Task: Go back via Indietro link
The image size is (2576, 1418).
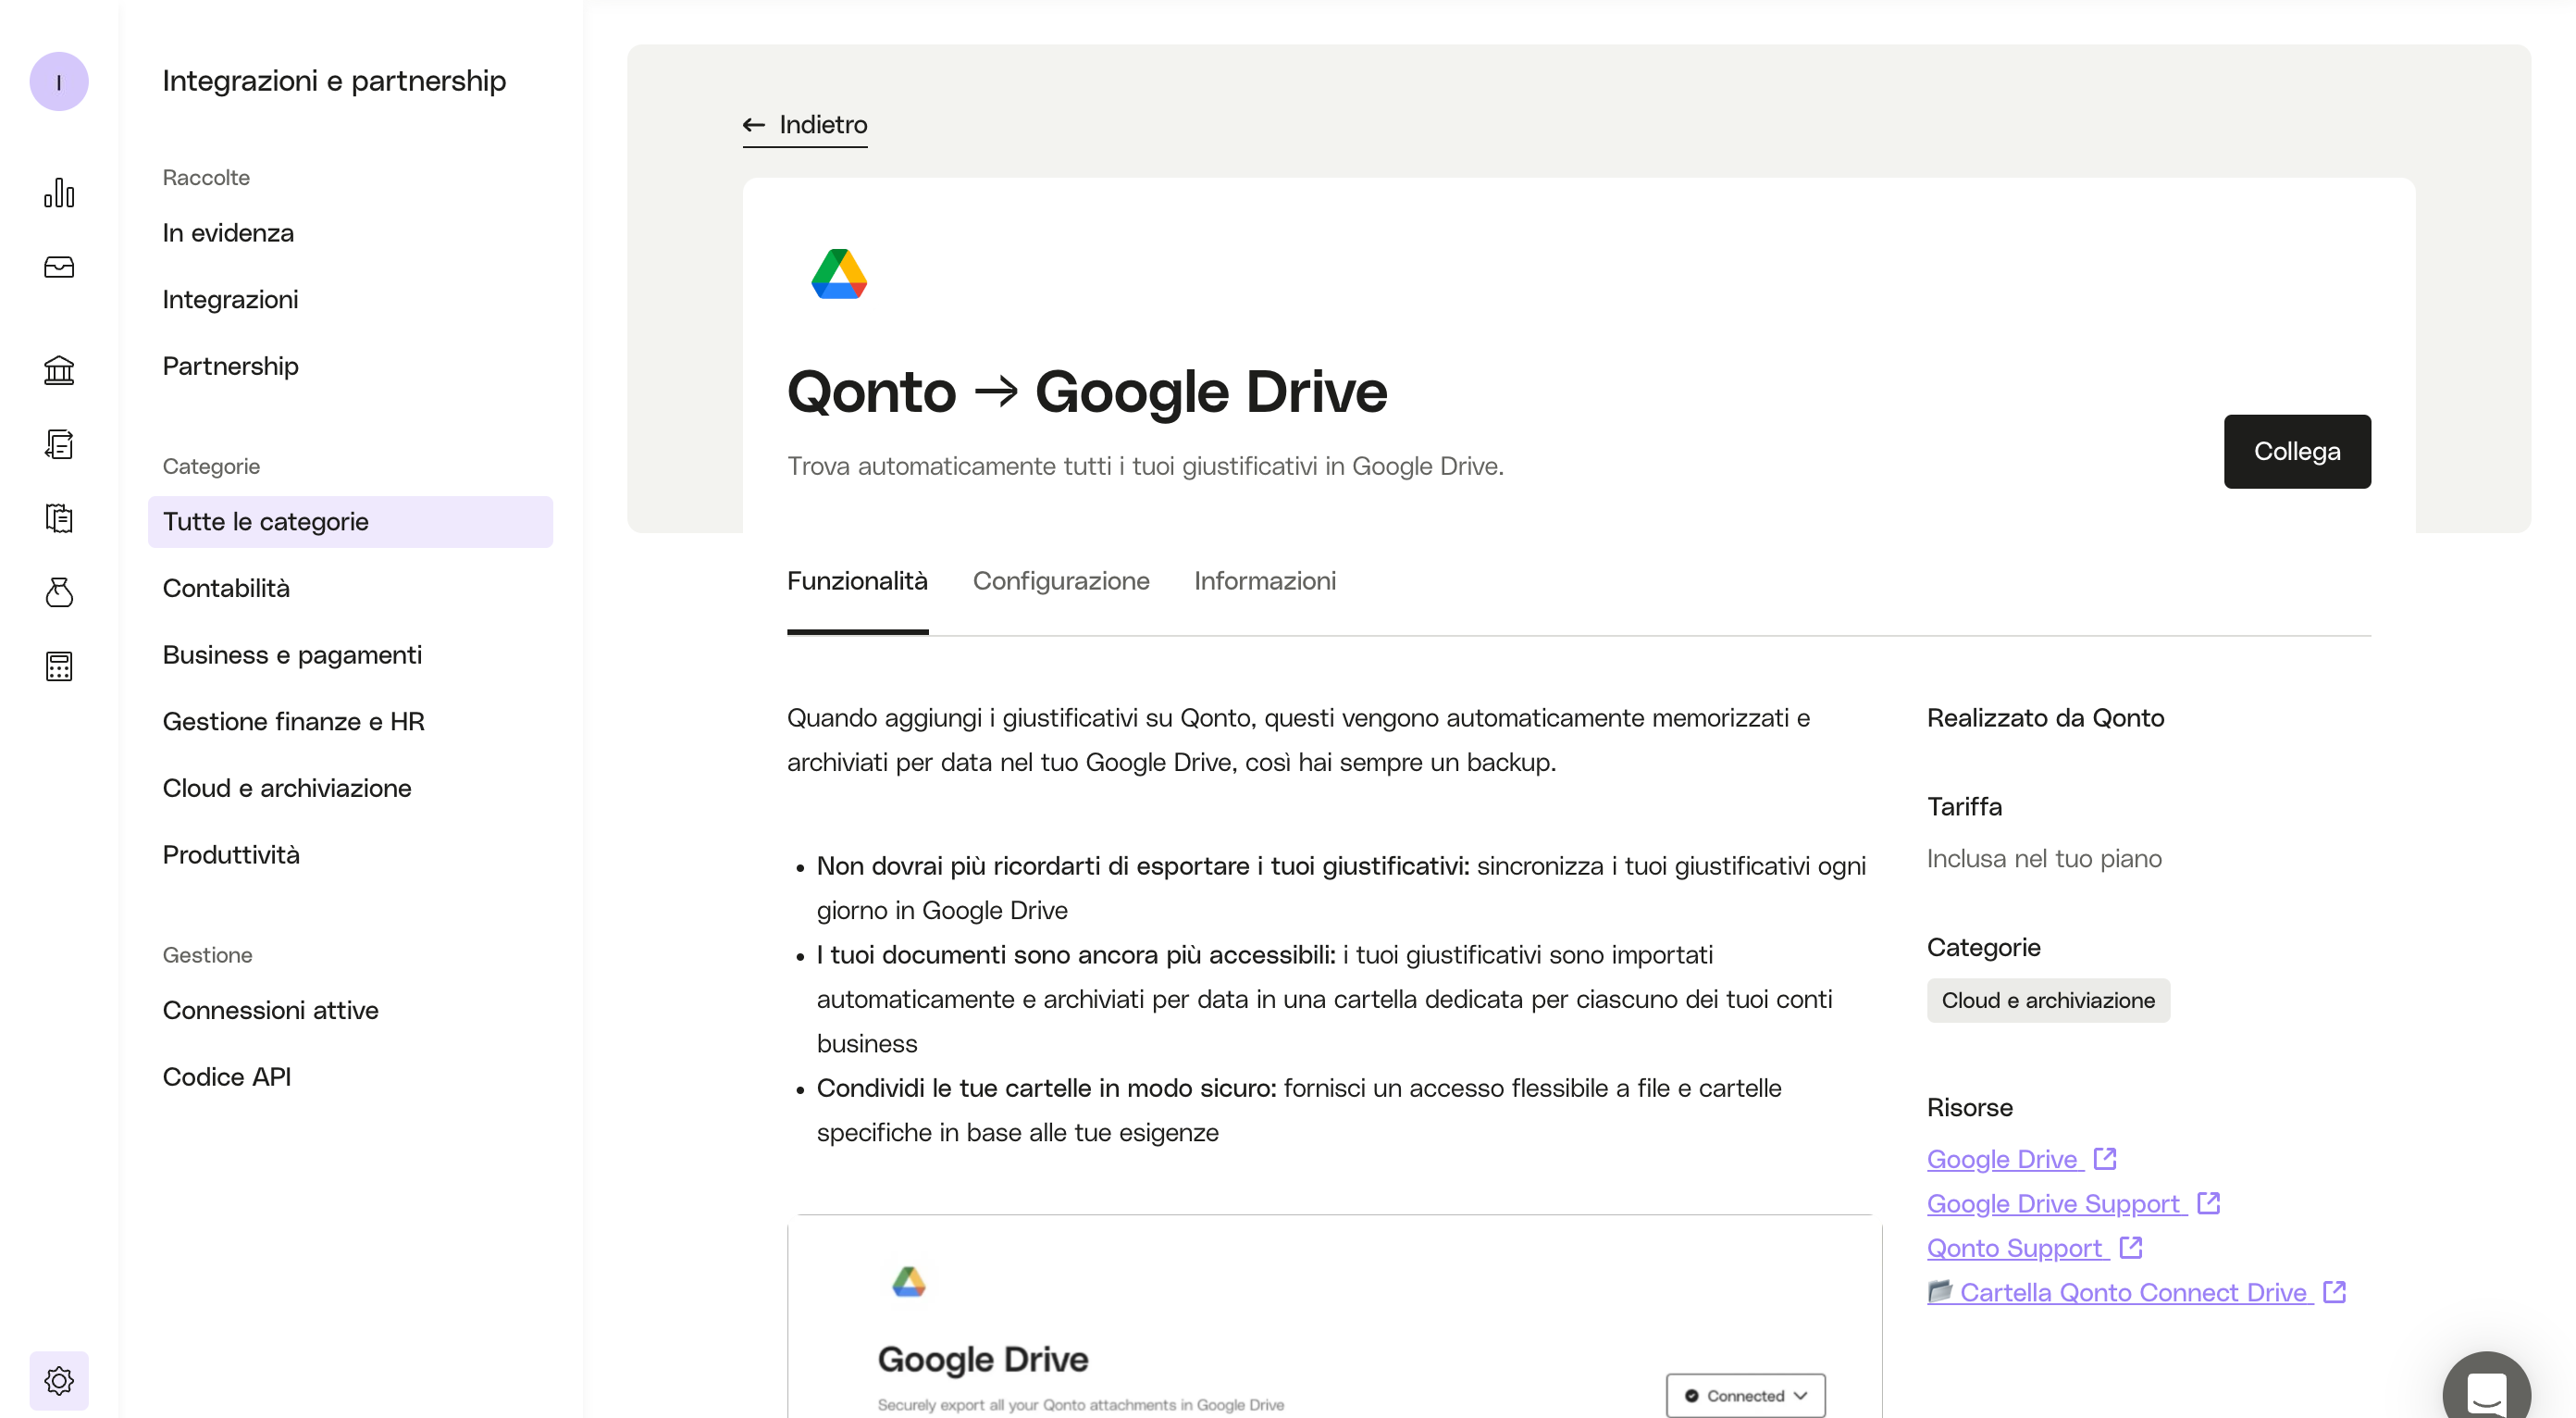Action: coord(805,125)
